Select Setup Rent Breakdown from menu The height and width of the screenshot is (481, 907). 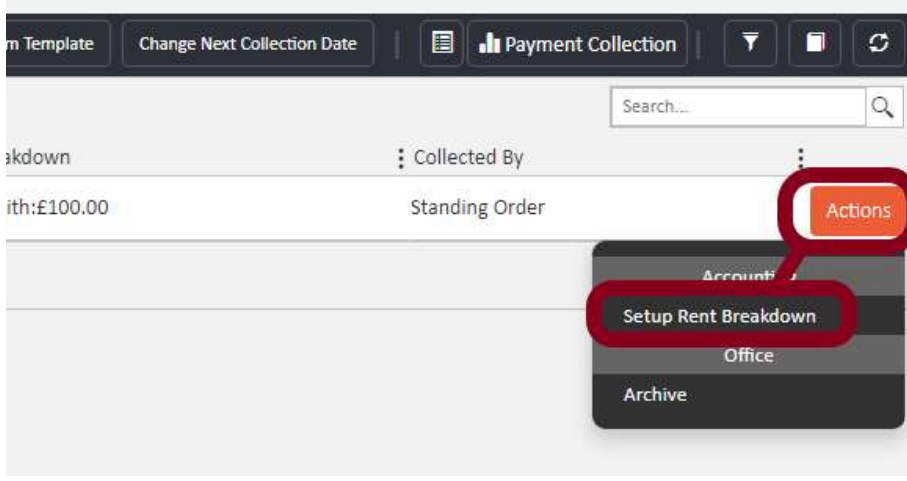click(x=719, y=316)
